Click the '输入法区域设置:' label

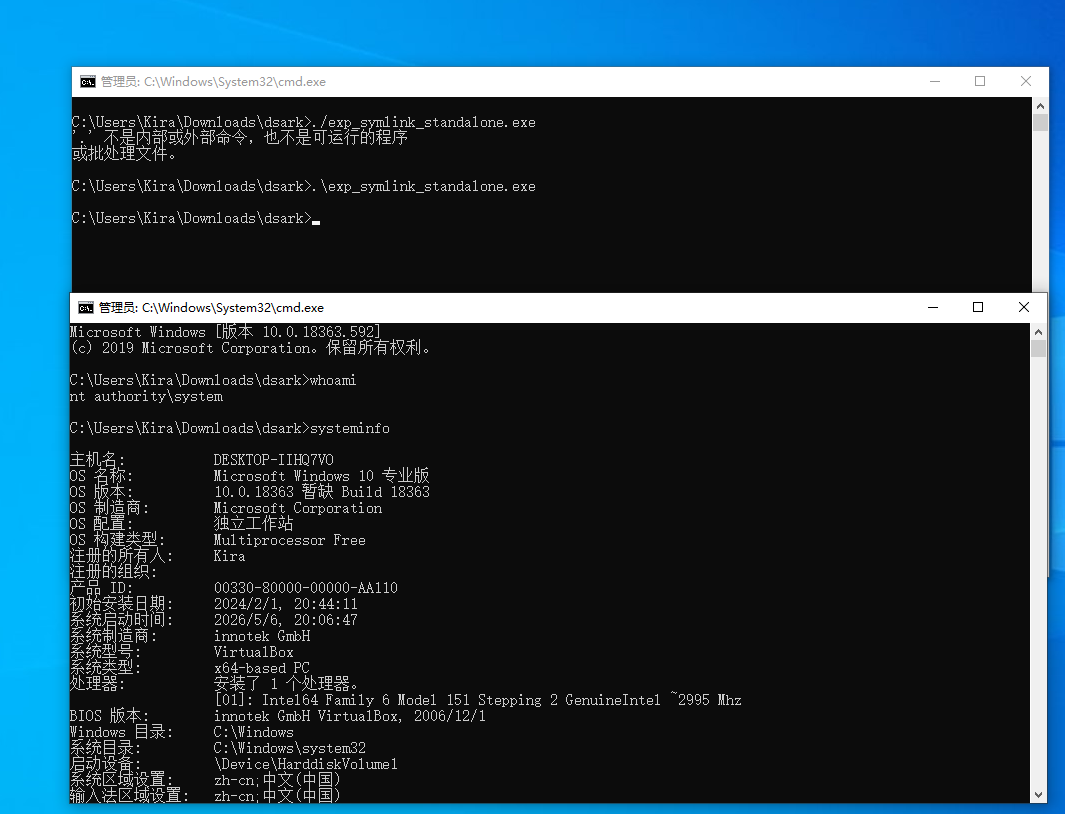point(130,796)
